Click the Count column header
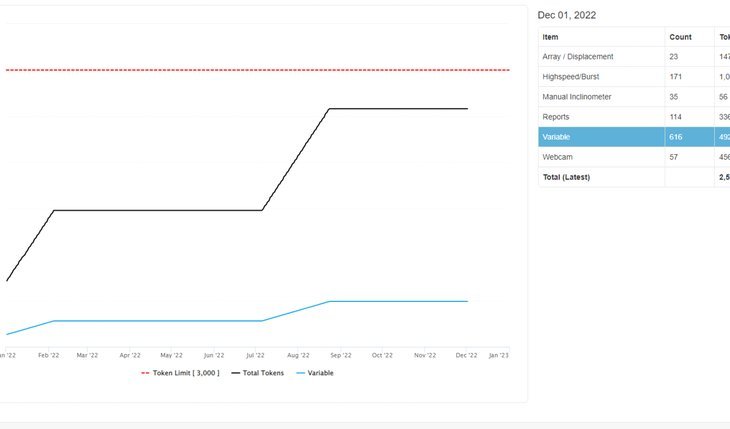This screenshot has width=730, height=429. 680,37
